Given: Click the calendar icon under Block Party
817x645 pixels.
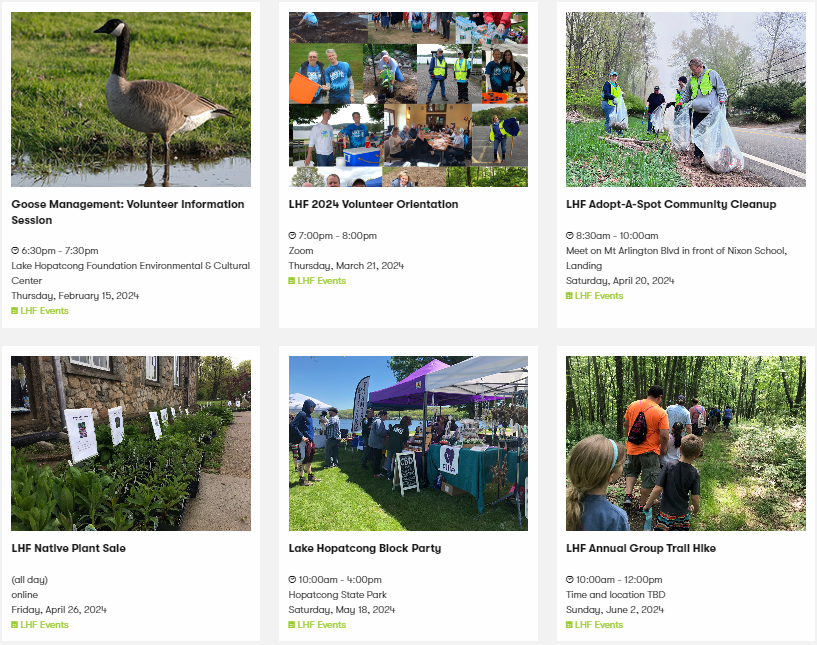Looking at the screenshot, I should (292, 625).
